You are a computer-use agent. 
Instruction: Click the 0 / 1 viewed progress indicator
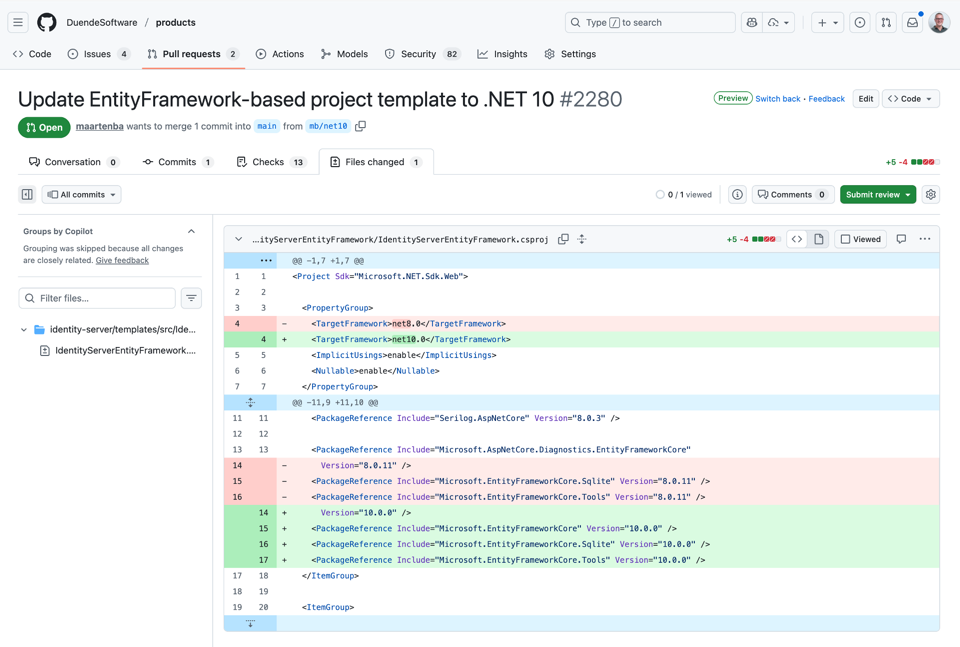click(683, 195)
